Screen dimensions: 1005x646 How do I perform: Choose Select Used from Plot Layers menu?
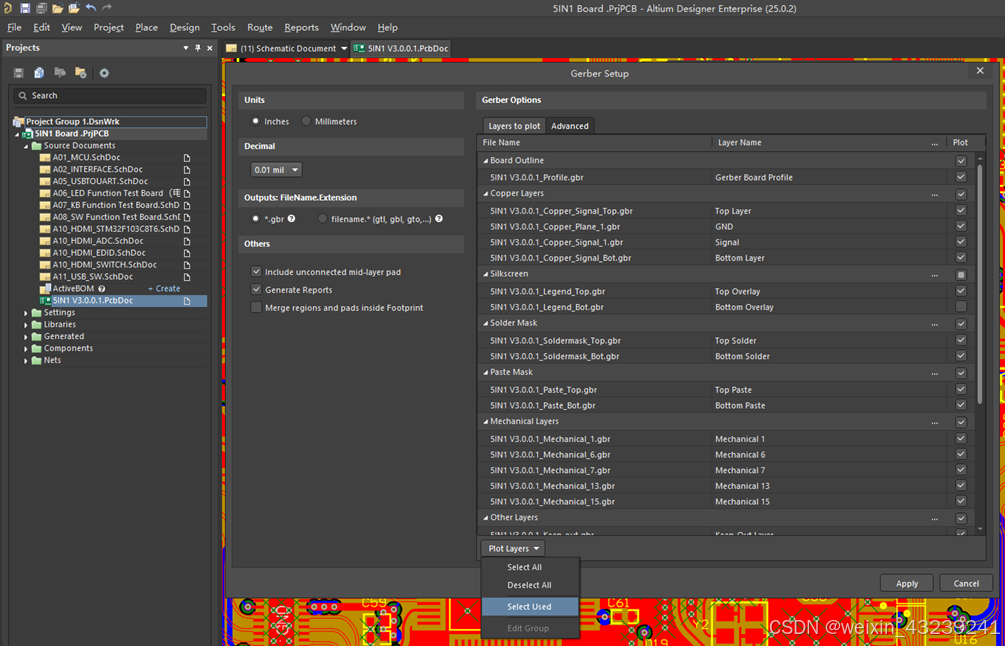click(x=529, y=607)
